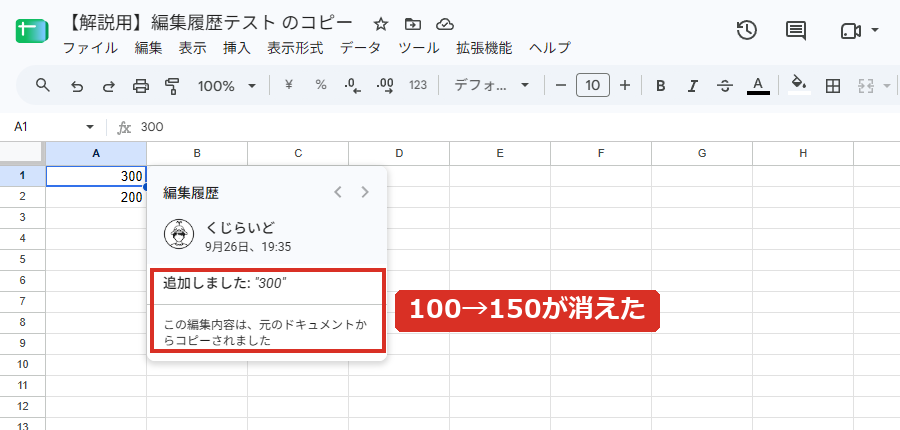Click the font size field showing 10
Screen dimensions: 900x430
[593, 86]
